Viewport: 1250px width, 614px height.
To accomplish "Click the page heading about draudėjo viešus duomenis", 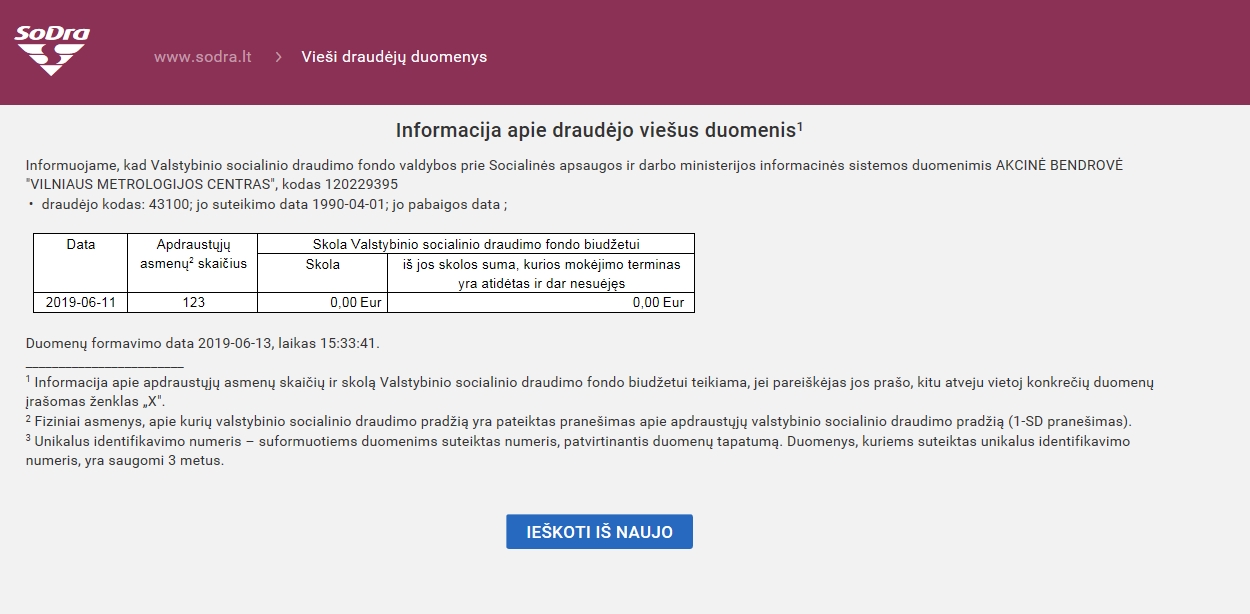I will 599,131.
